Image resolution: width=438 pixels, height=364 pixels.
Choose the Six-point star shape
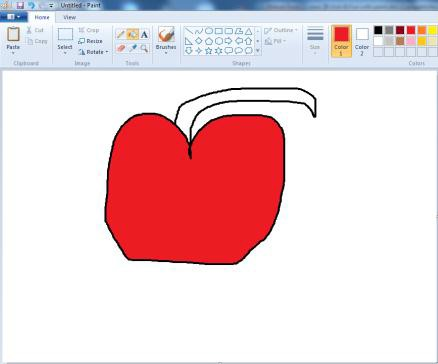(x=219, y=51)
